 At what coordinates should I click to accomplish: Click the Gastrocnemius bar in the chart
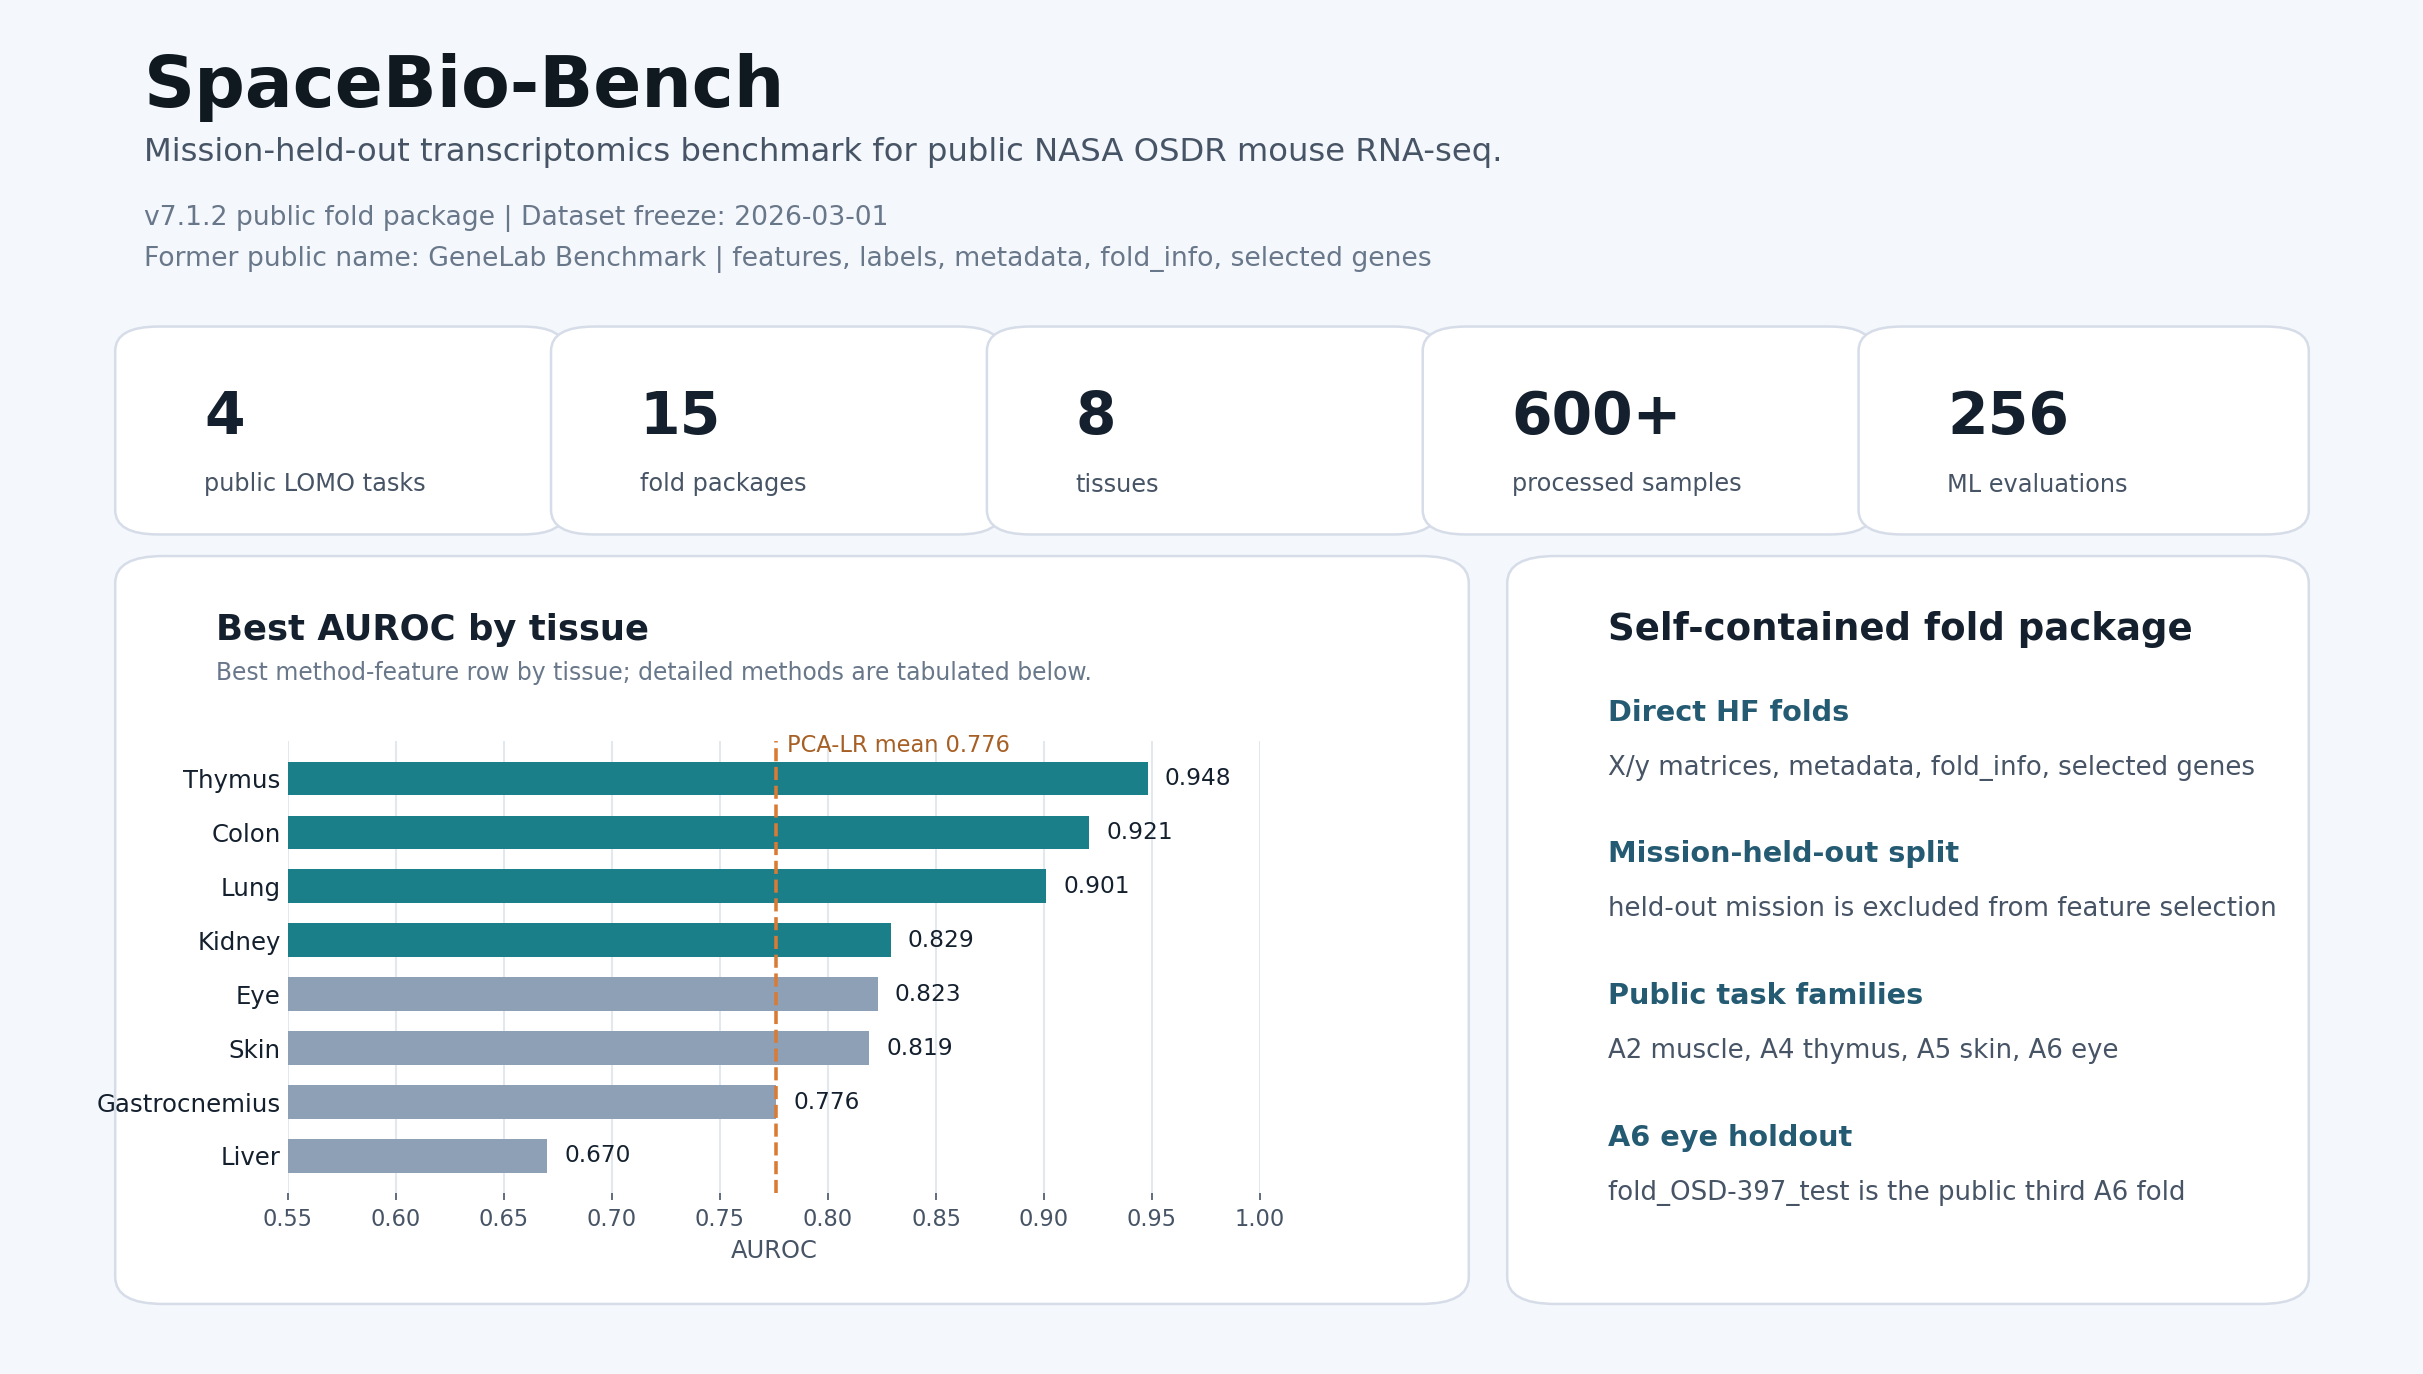(532, 1102)
